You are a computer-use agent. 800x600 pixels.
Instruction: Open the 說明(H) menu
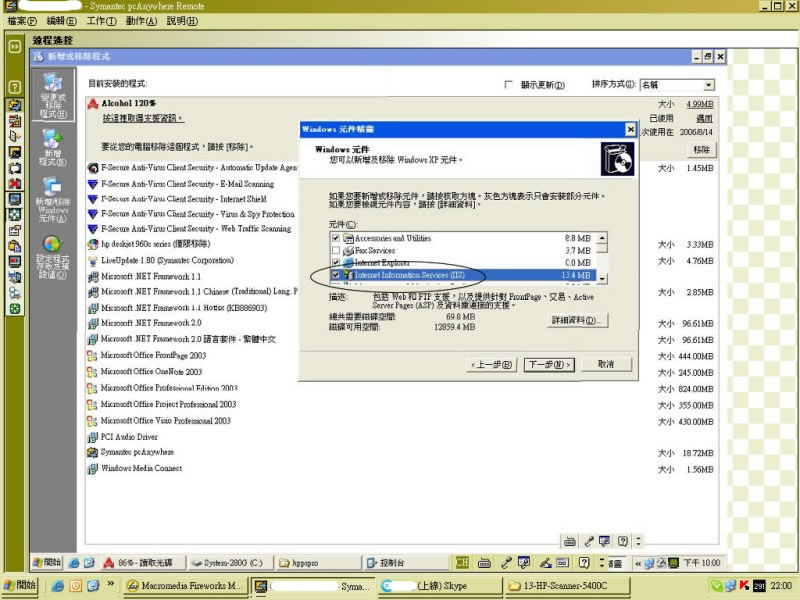182,21
